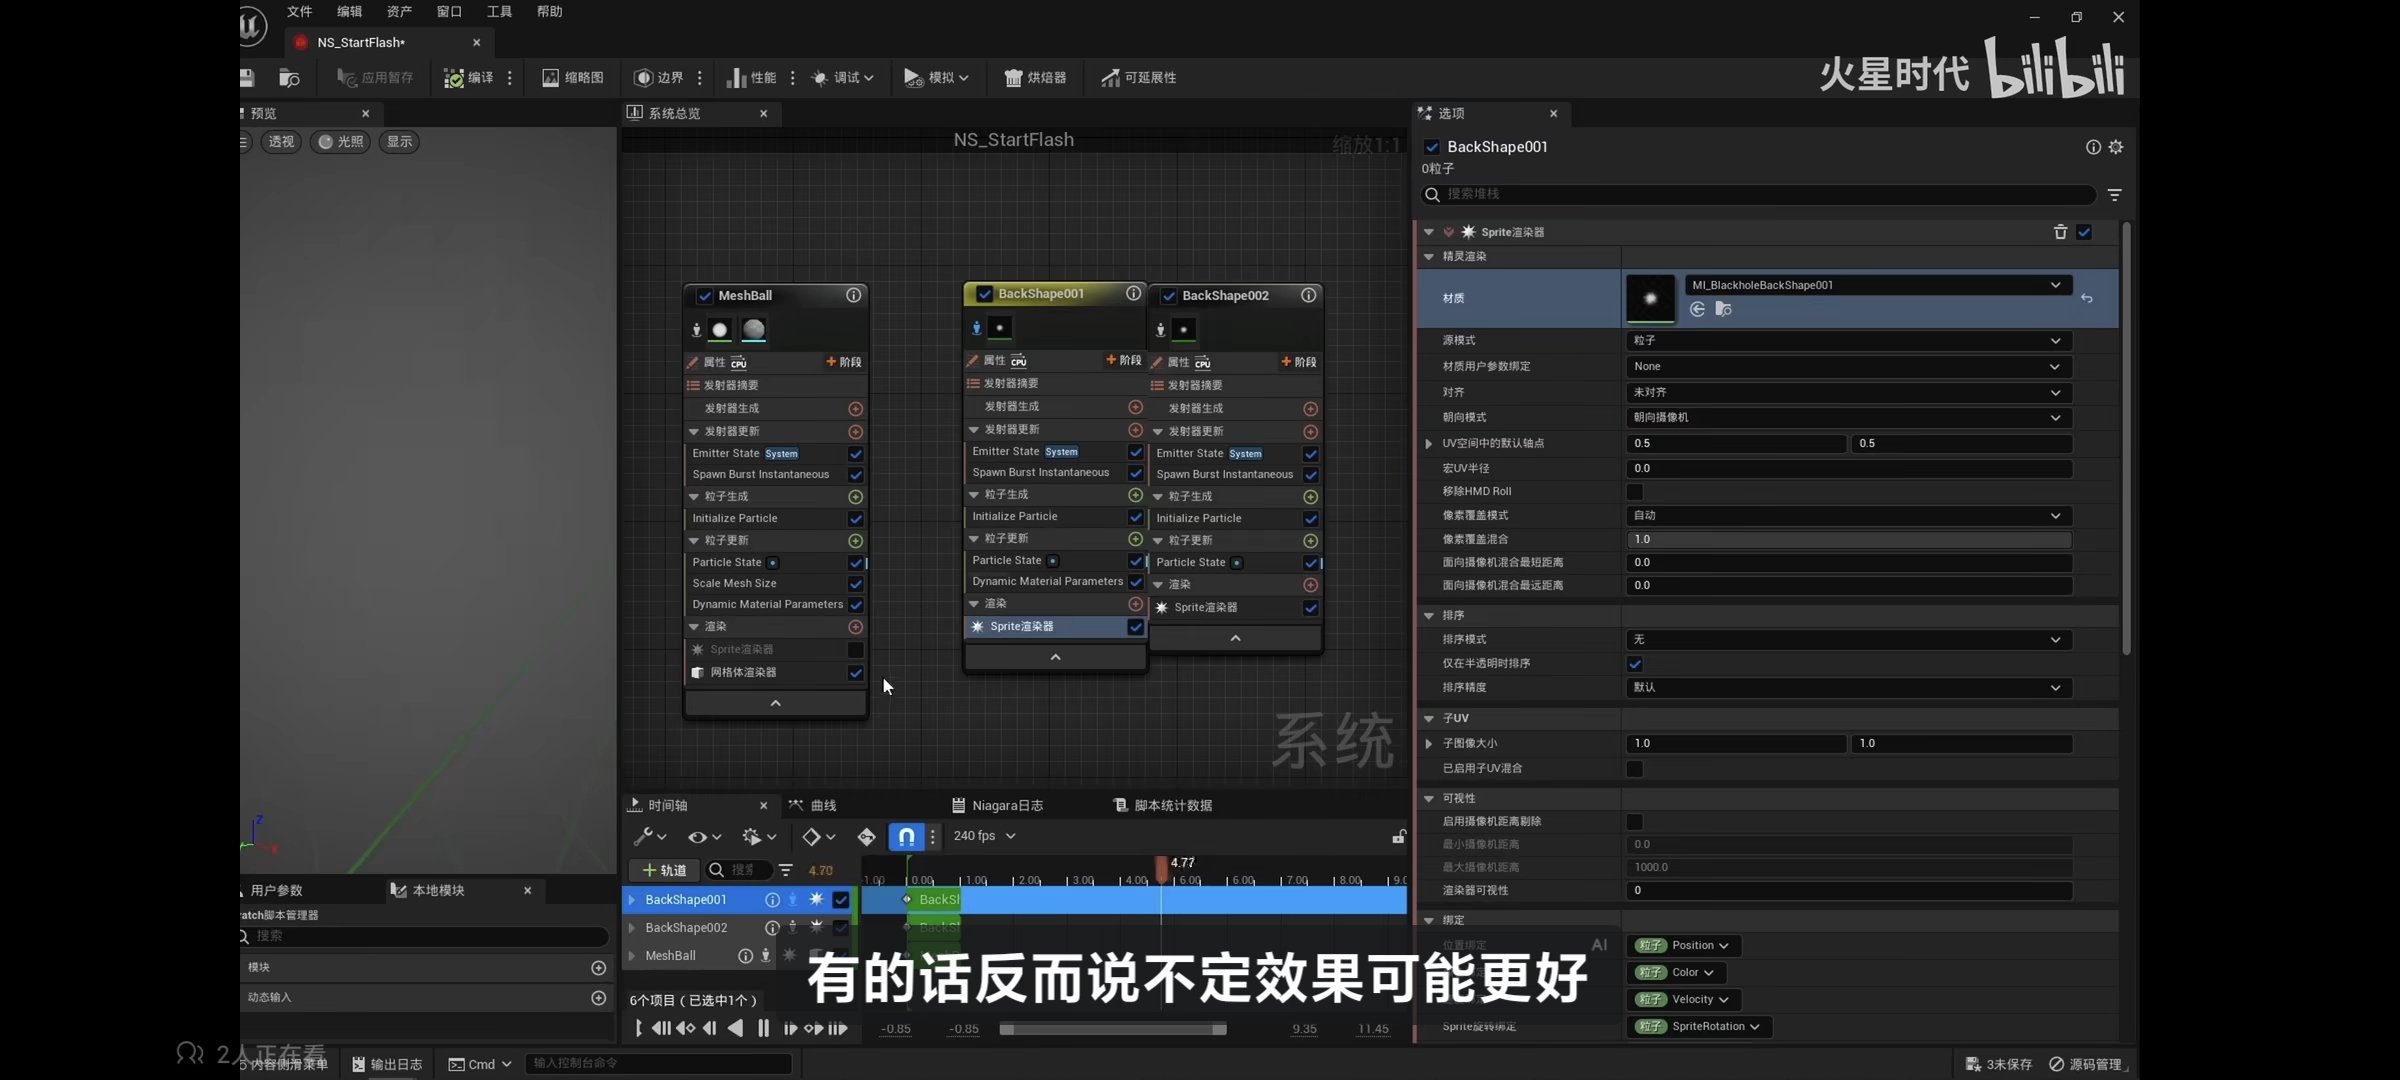Open the 朝向模式 (Facing Mode) dropdown

(x=1846, y=417)
